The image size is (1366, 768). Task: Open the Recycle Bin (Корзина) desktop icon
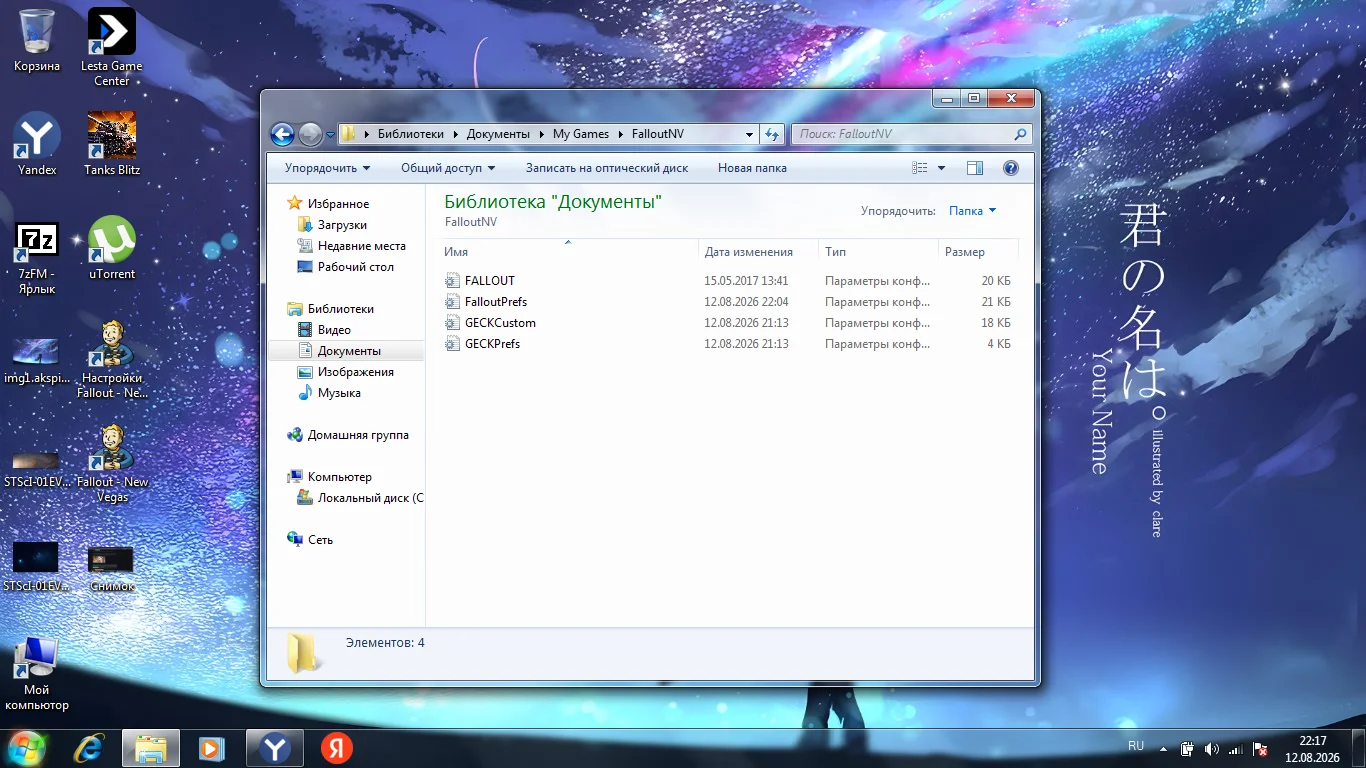tap(37, 40)
